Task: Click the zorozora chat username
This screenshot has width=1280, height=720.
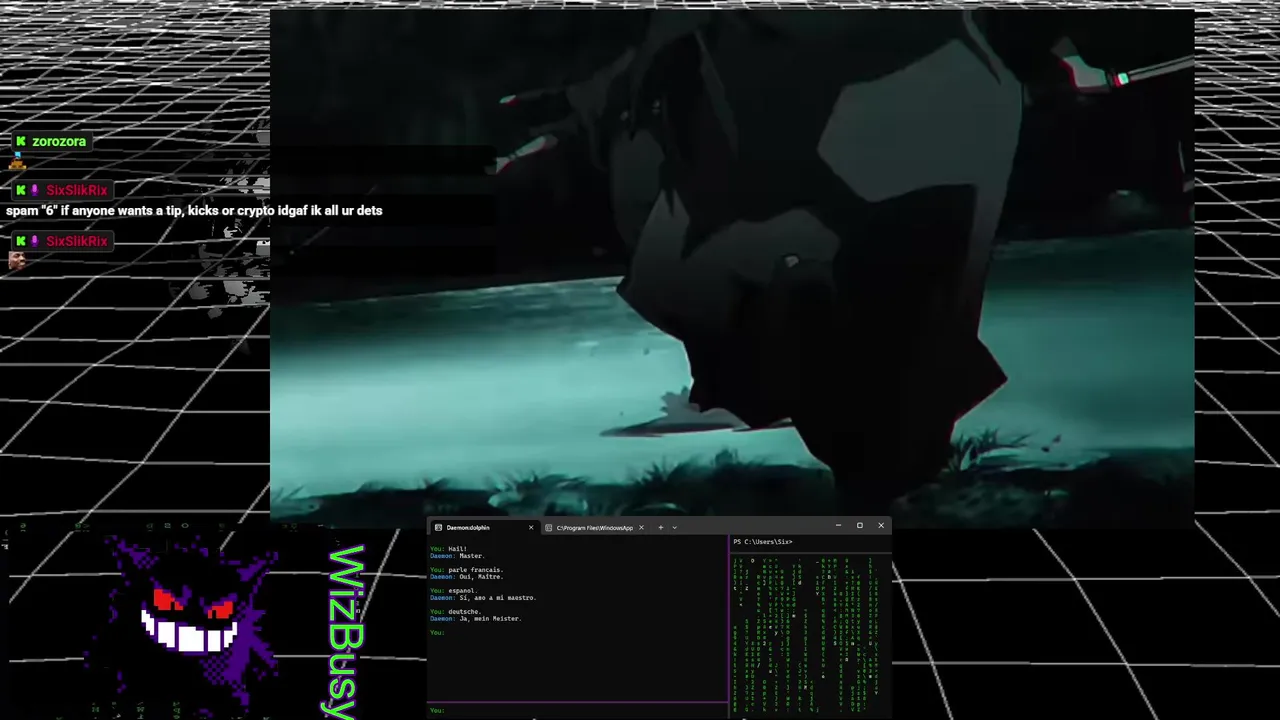Action: 59,142
